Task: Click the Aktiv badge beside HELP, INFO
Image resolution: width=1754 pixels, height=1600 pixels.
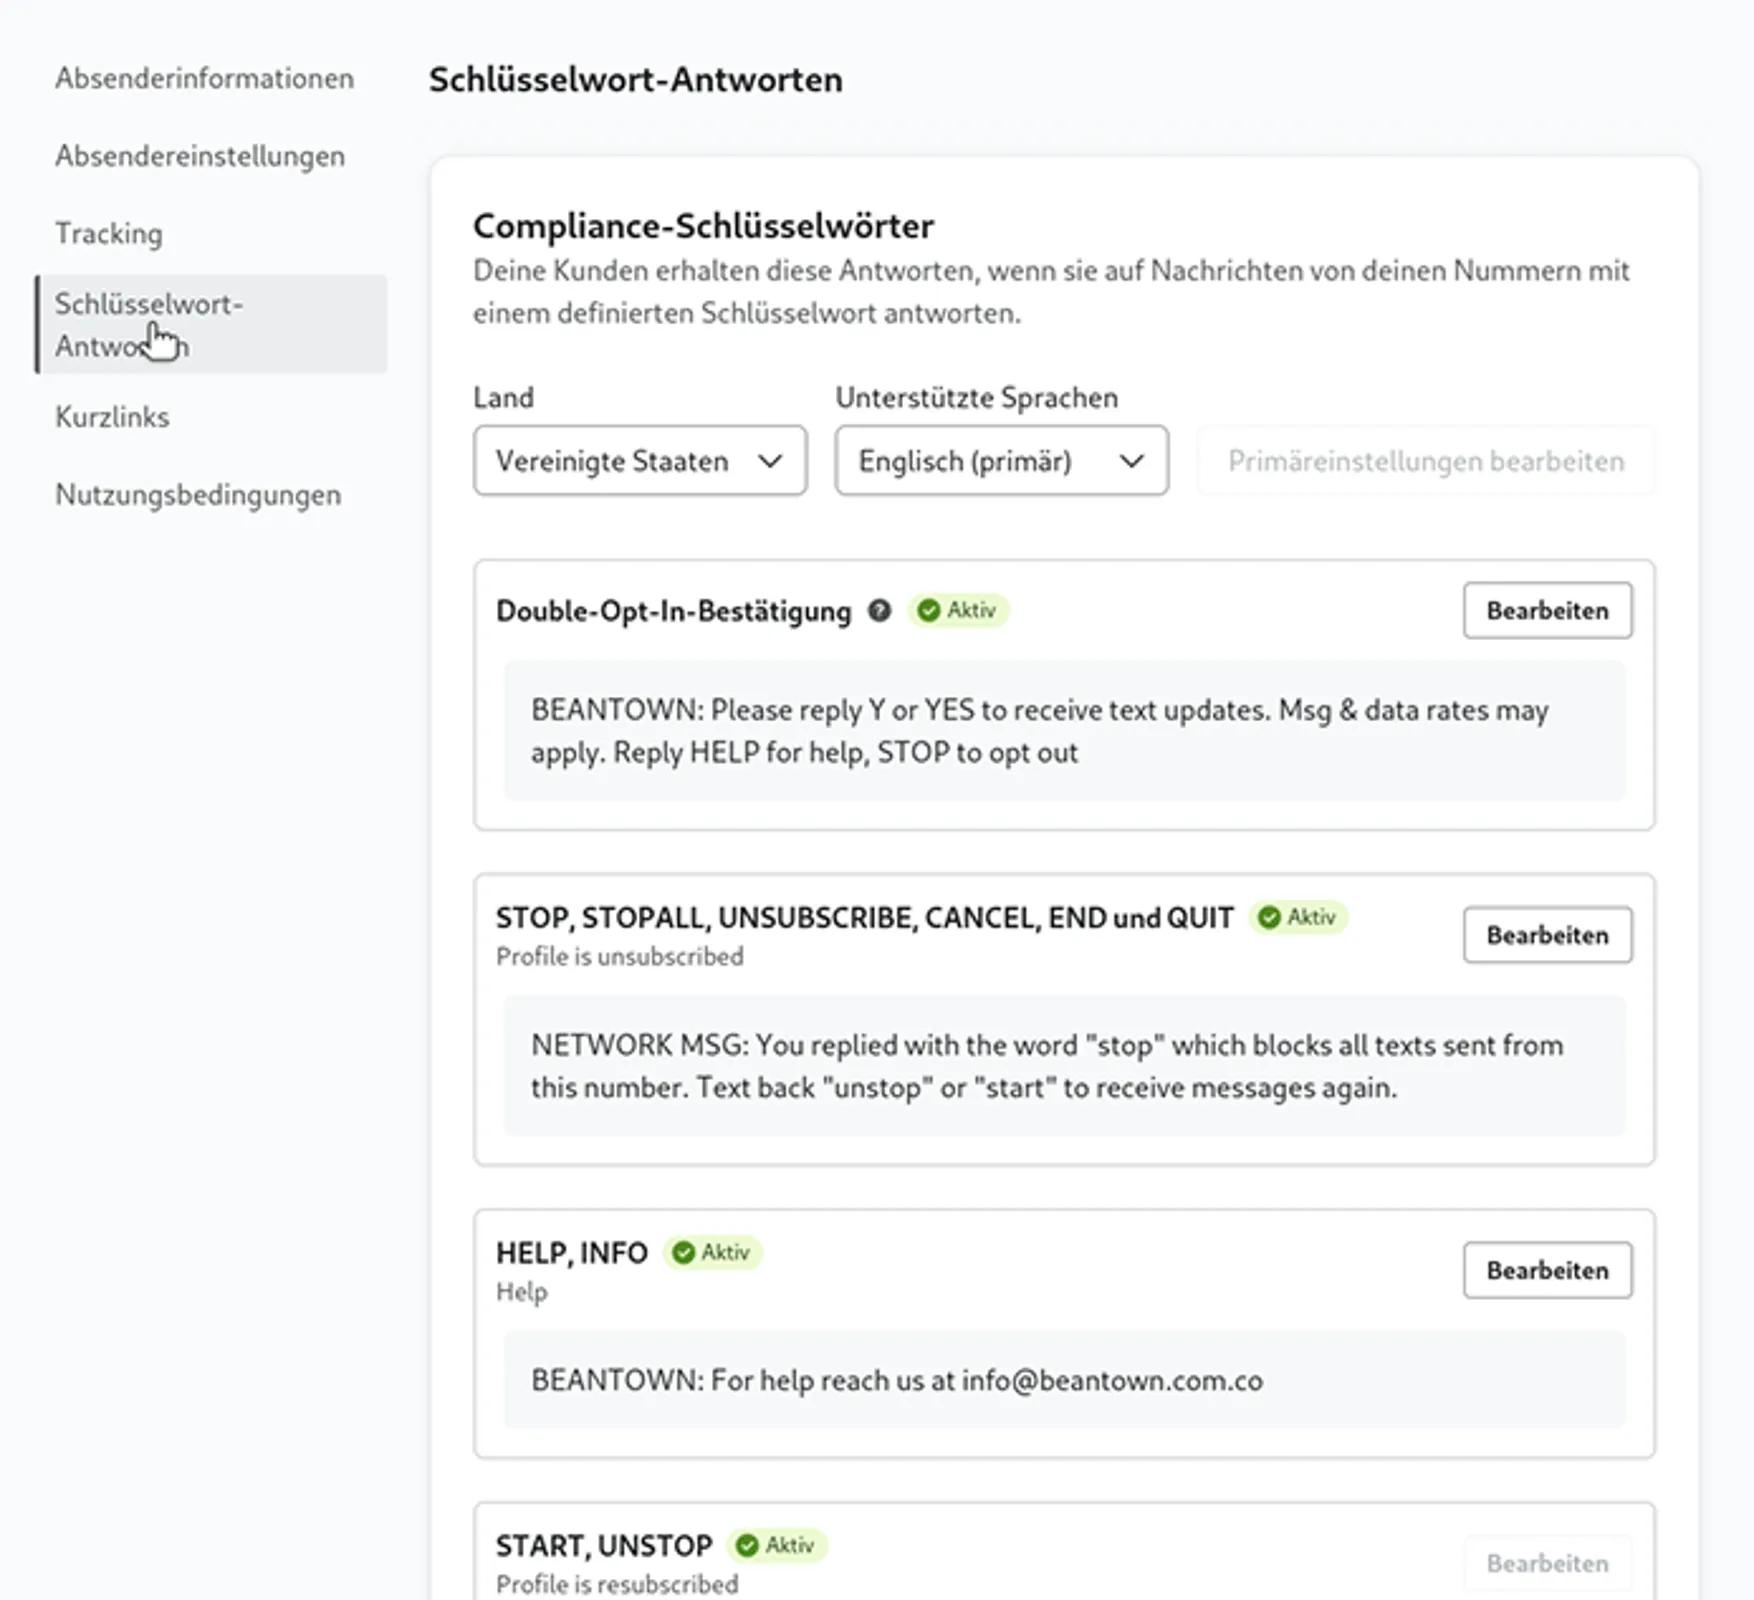Action: 712,1252
